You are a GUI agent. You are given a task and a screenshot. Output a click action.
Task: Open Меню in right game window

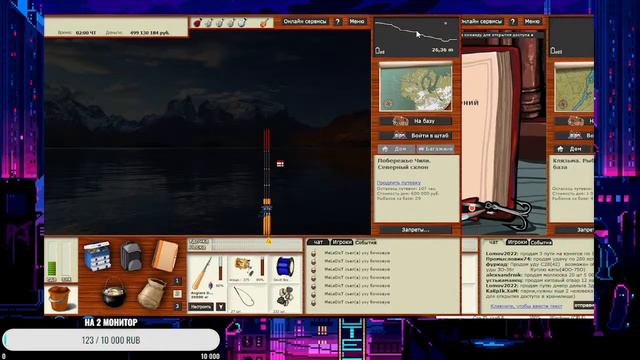click(x=532, y=21)
